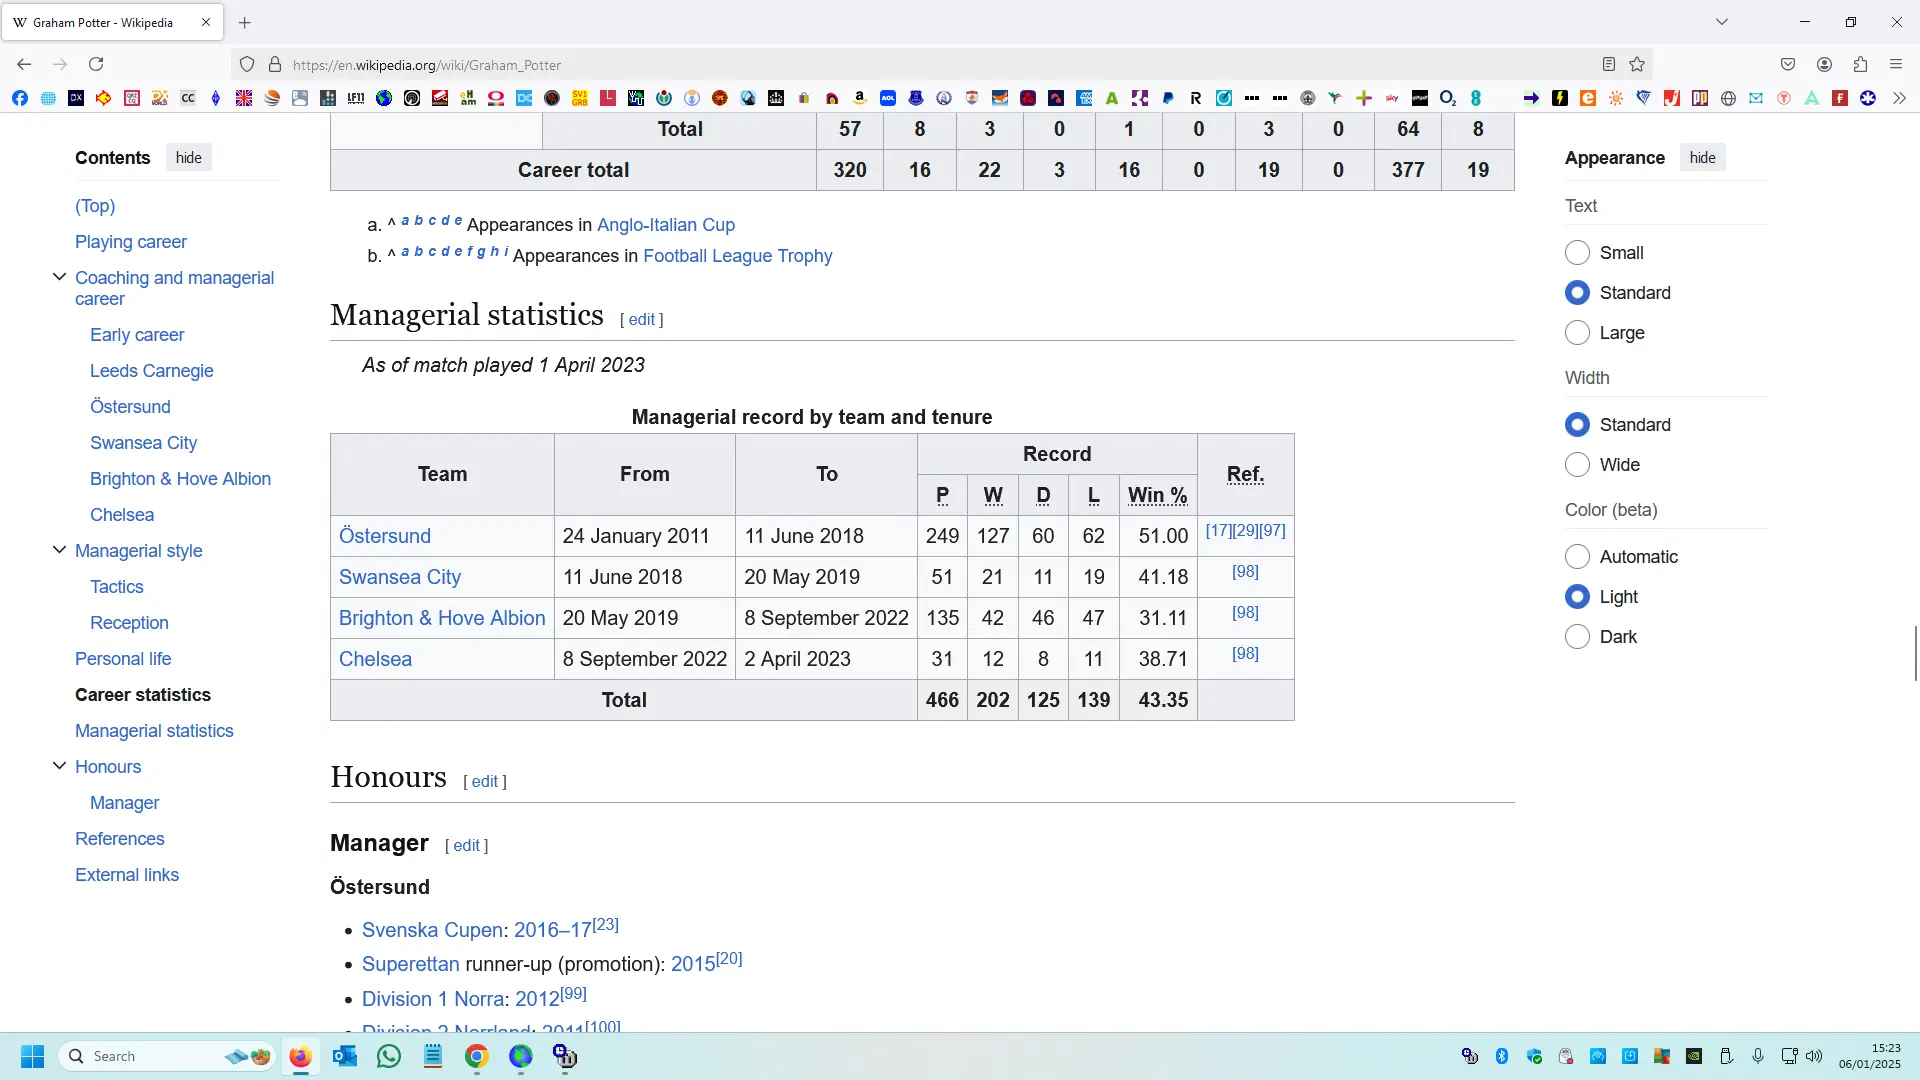The width and height of the screenshot is (1920, 1080).
Task: Collapse the Managerial style contents section
Action: click(59, 550)
